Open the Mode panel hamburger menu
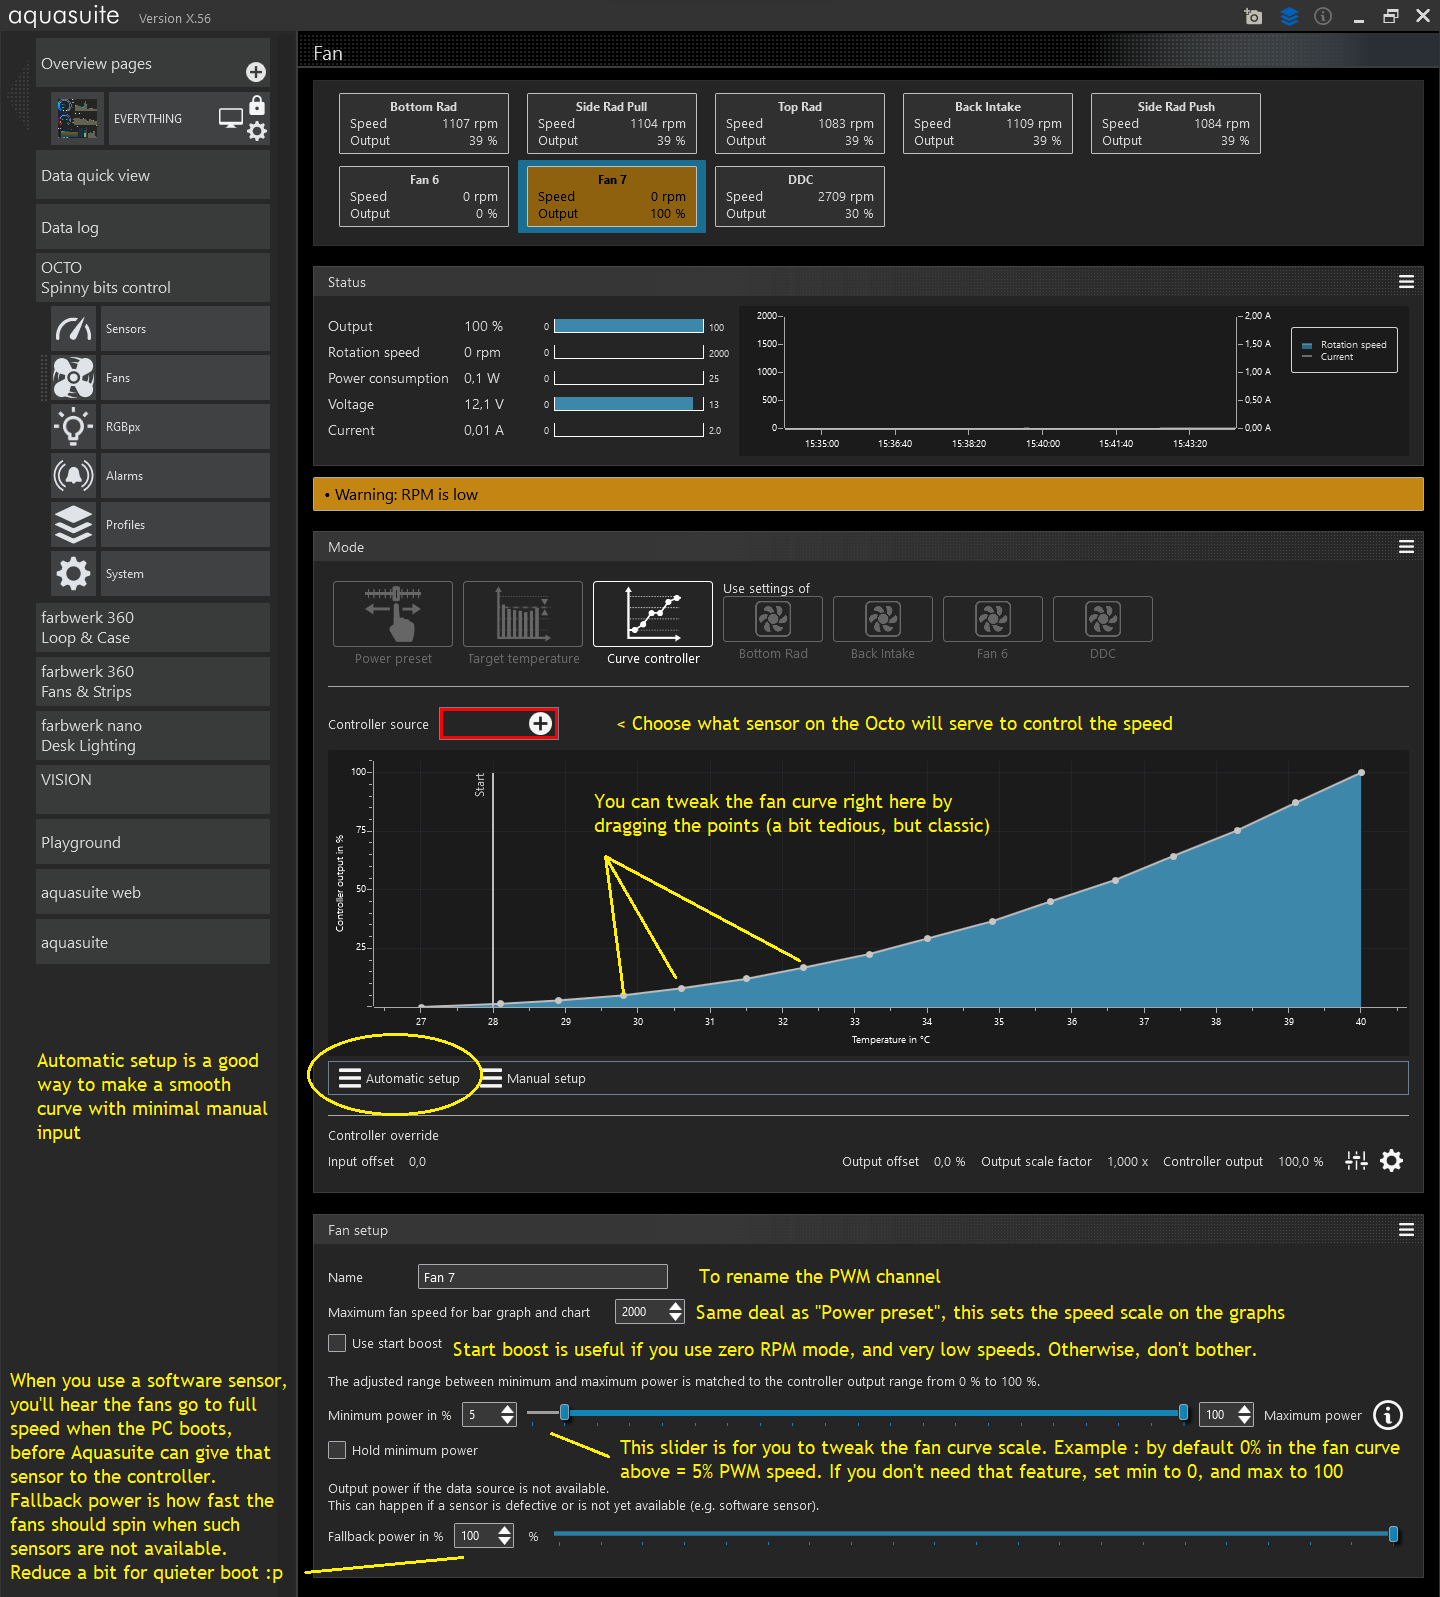Screen dimensions: 1440x1597 tap(1406, 547)
